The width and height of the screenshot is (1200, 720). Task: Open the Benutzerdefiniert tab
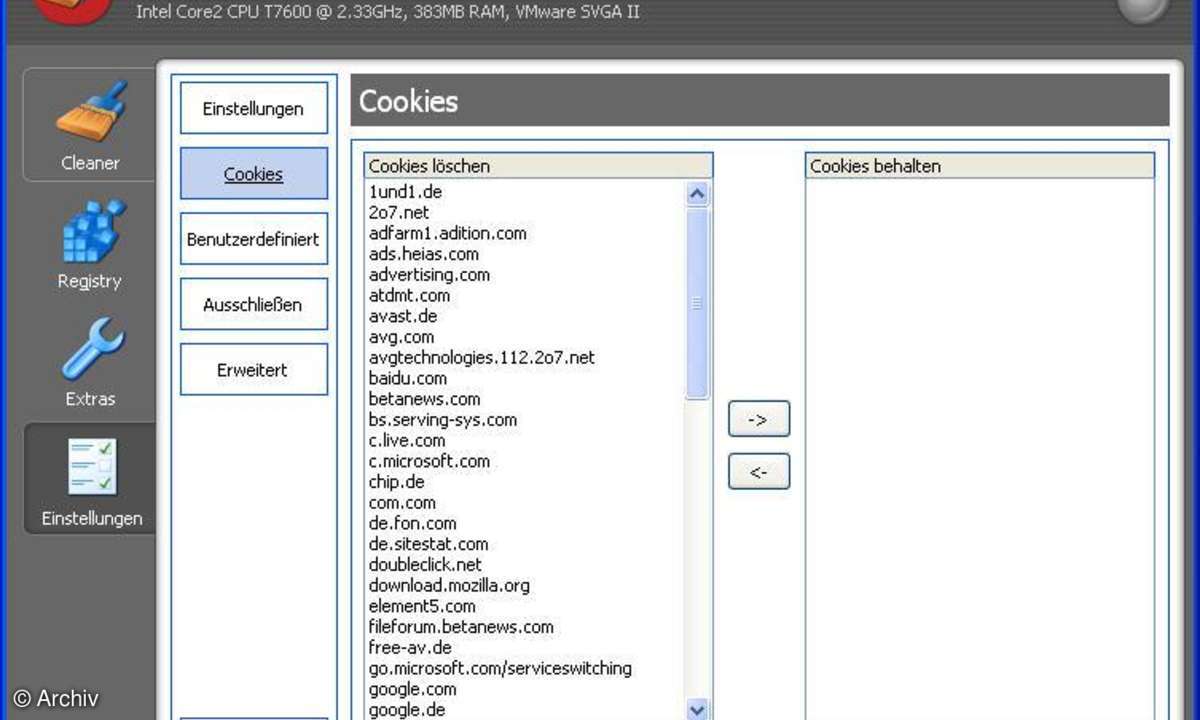click(253, 240)
